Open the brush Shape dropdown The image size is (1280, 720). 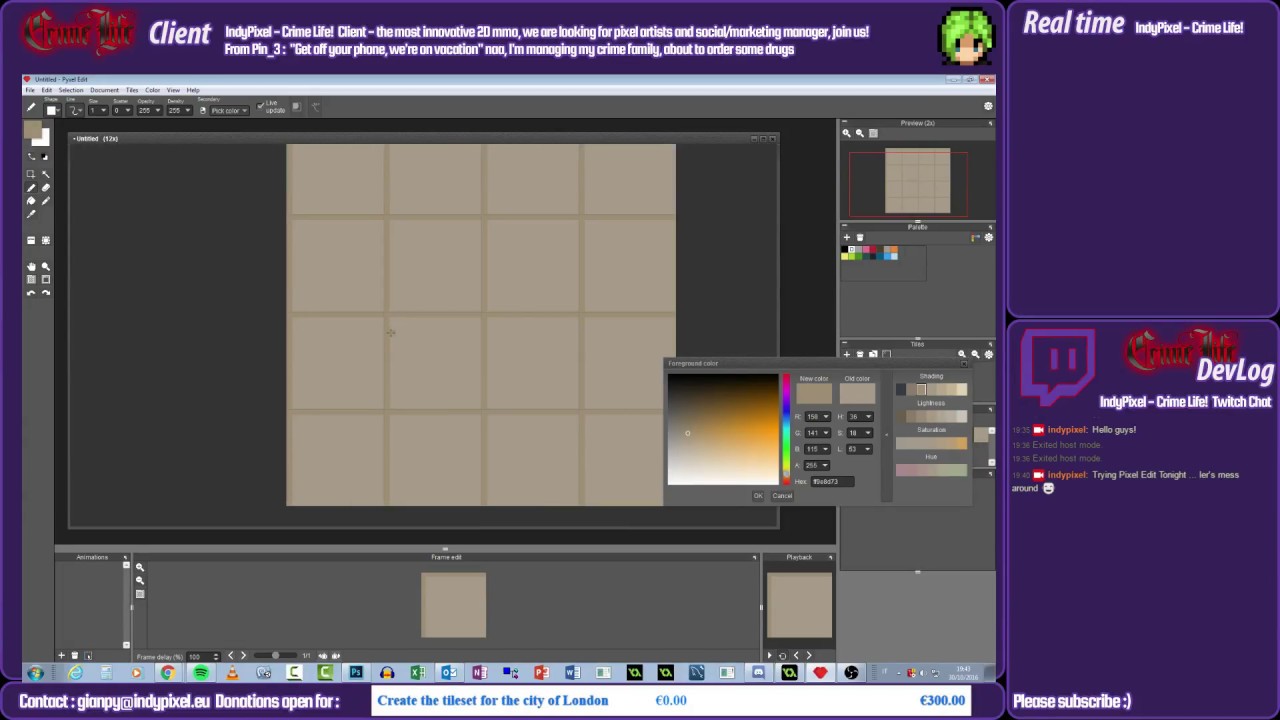[52, 110]
